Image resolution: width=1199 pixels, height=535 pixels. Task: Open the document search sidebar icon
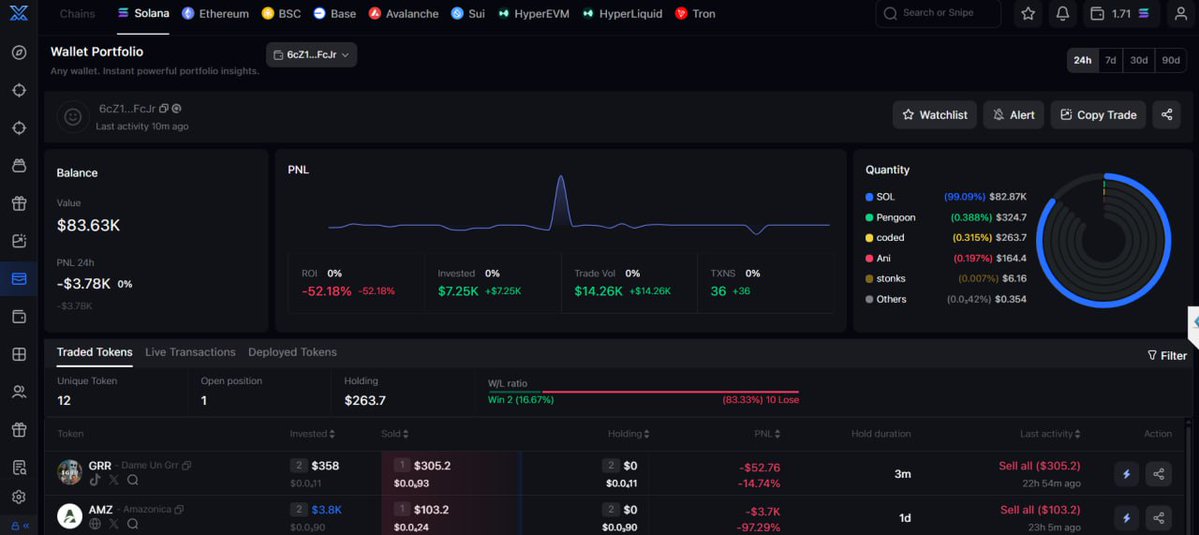pos(19,467)
